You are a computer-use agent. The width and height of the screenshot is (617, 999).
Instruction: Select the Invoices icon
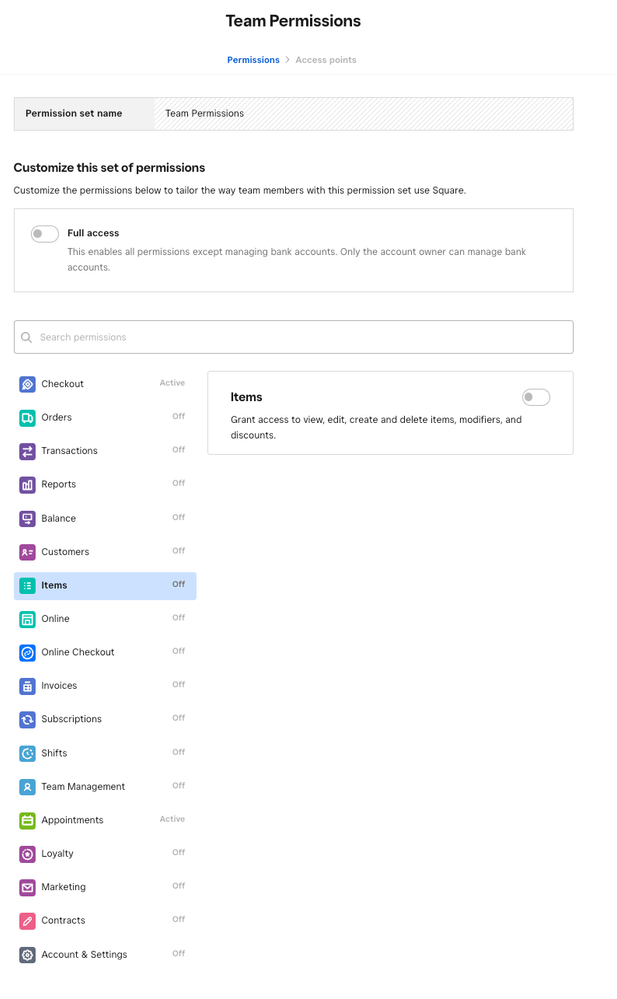pos(26,685)
